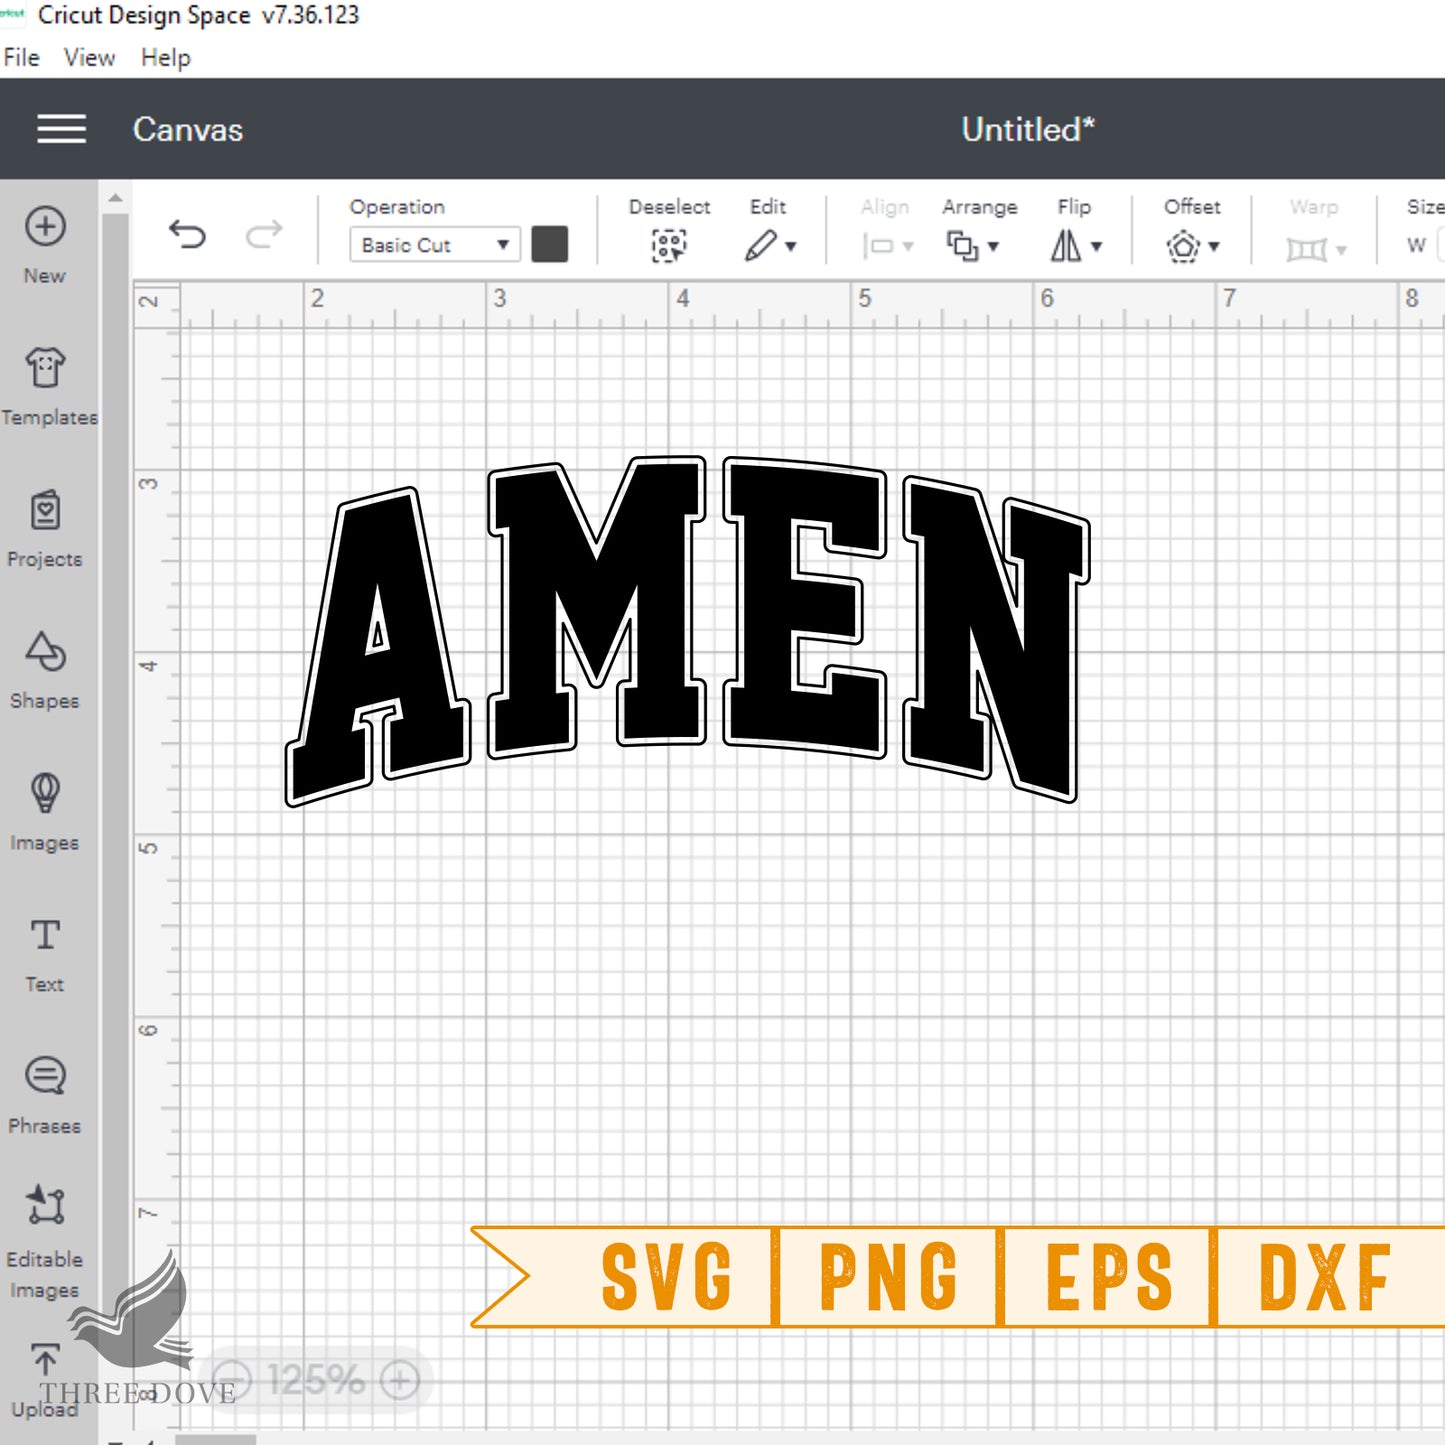Redo the last undone action
Screen dimensions: 1445x1445
264,235
